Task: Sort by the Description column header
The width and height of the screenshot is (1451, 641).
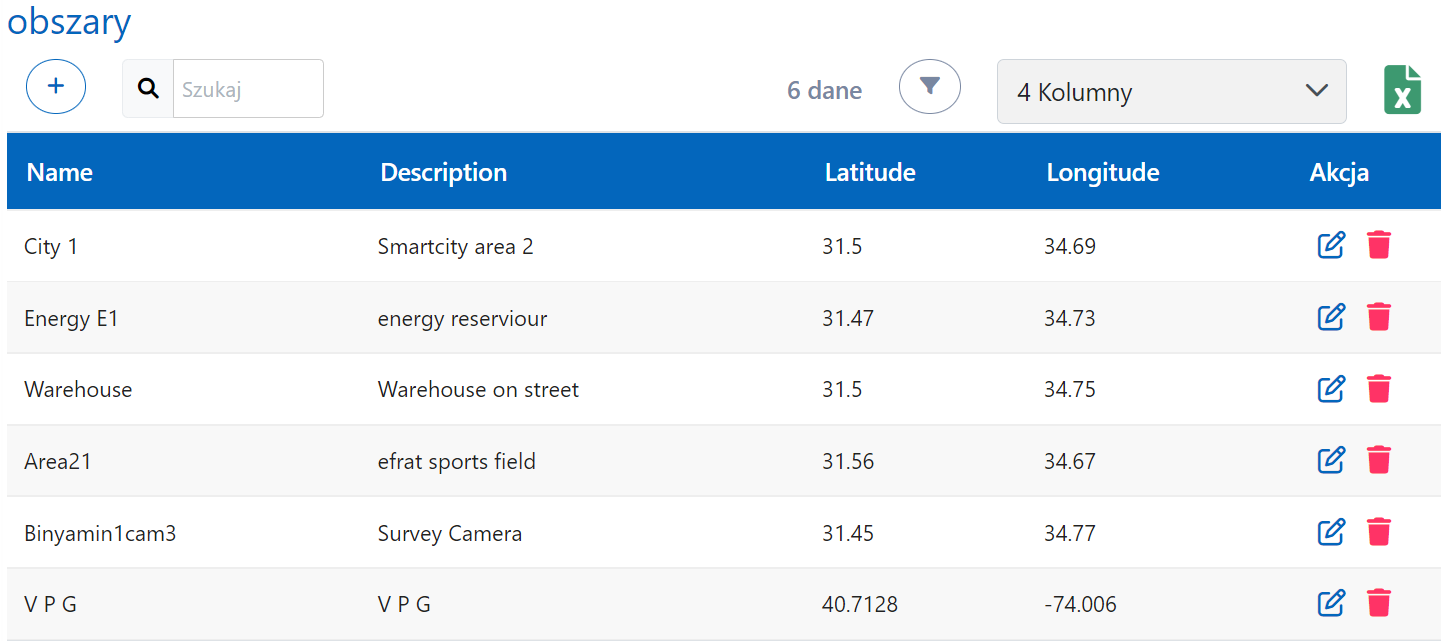Action: [x=444, y=172]
